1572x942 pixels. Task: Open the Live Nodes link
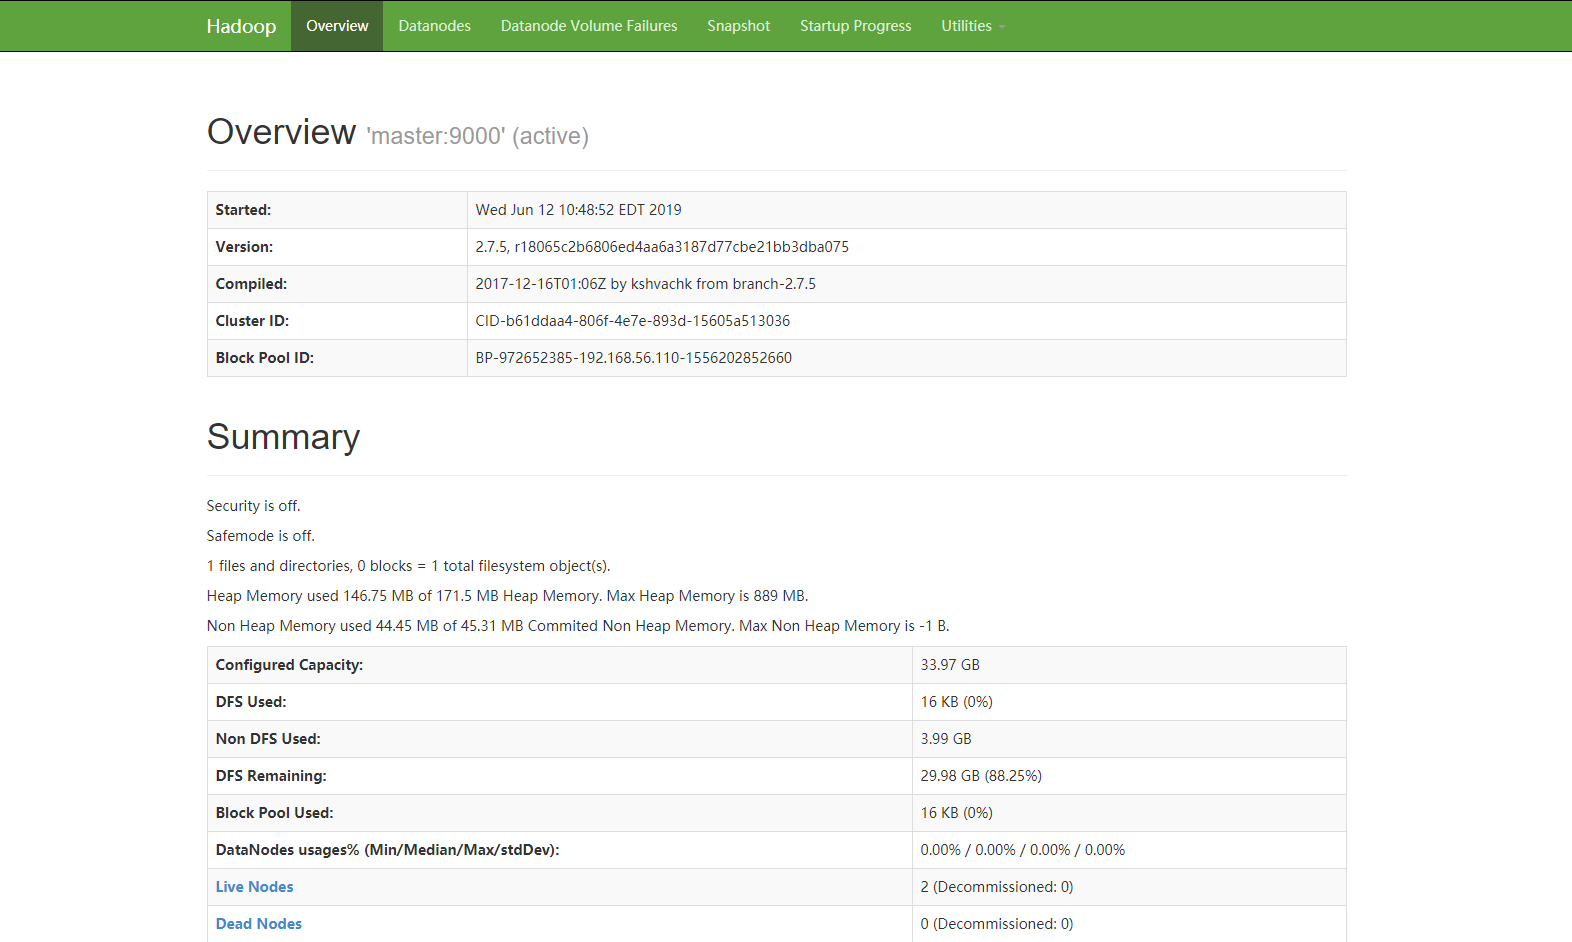point(254,887)
